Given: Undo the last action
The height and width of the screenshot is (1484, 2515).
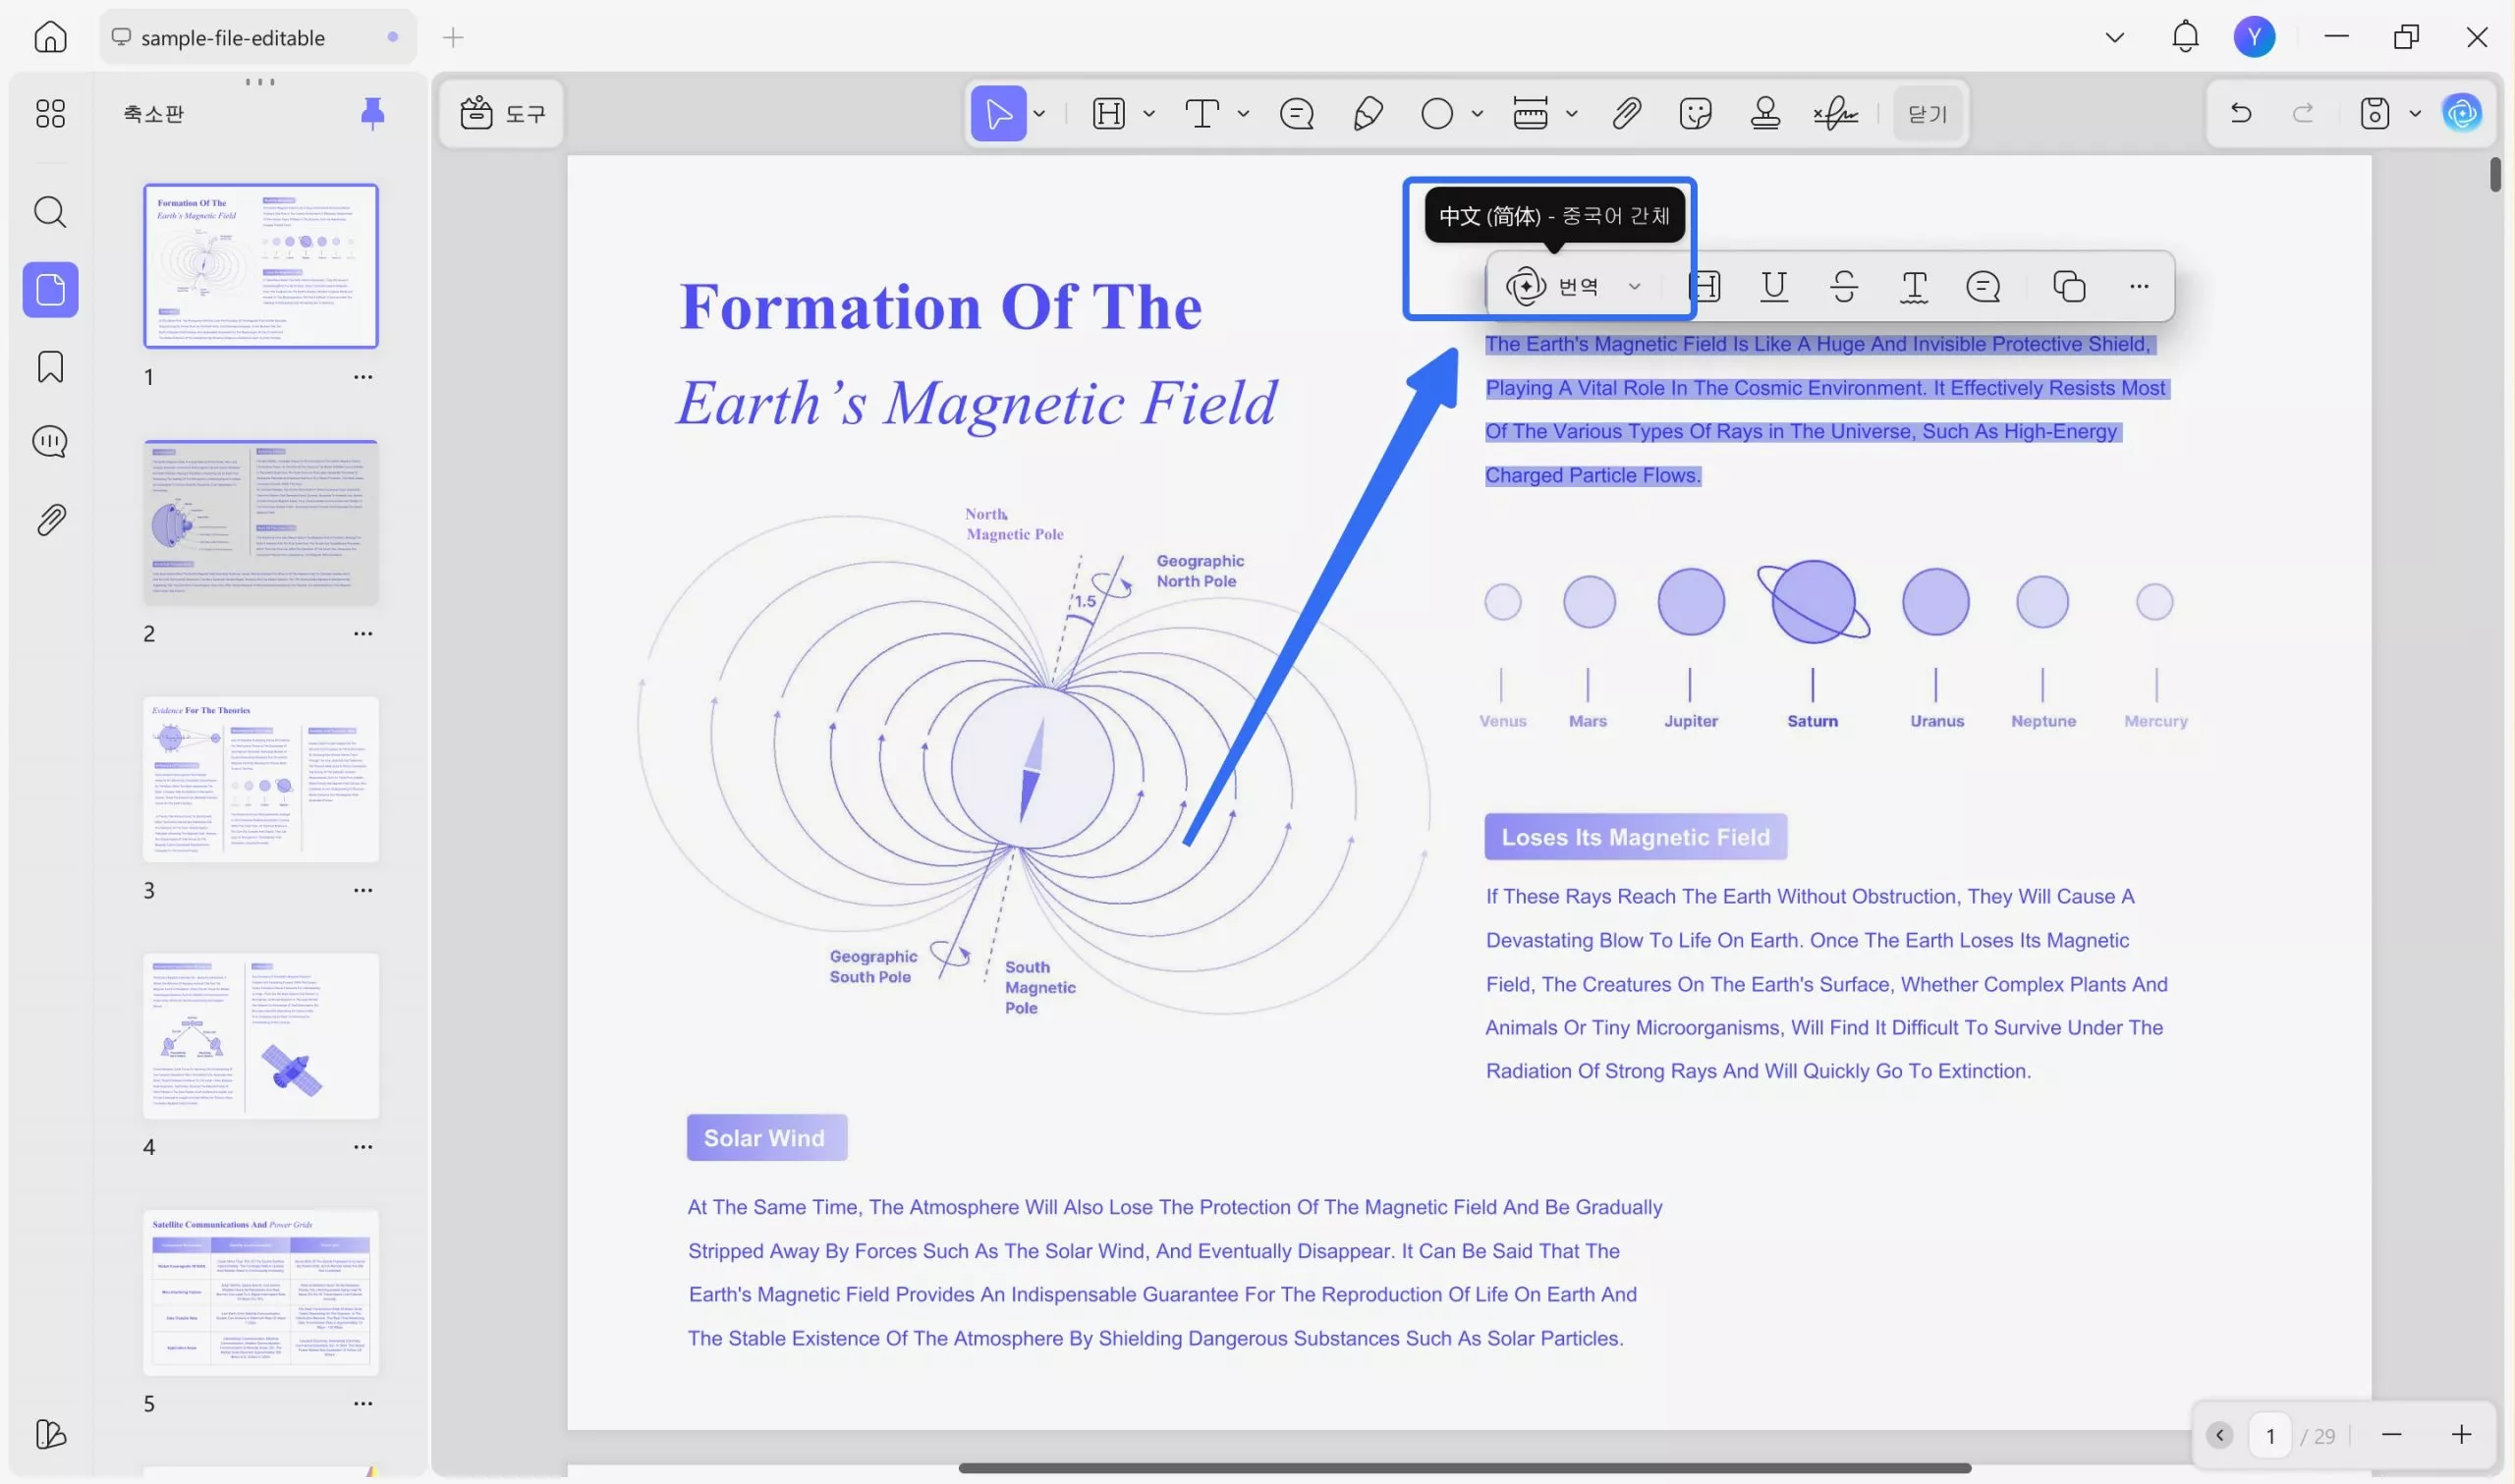Looking at the screenshot, I should (x=2240, y=113).
